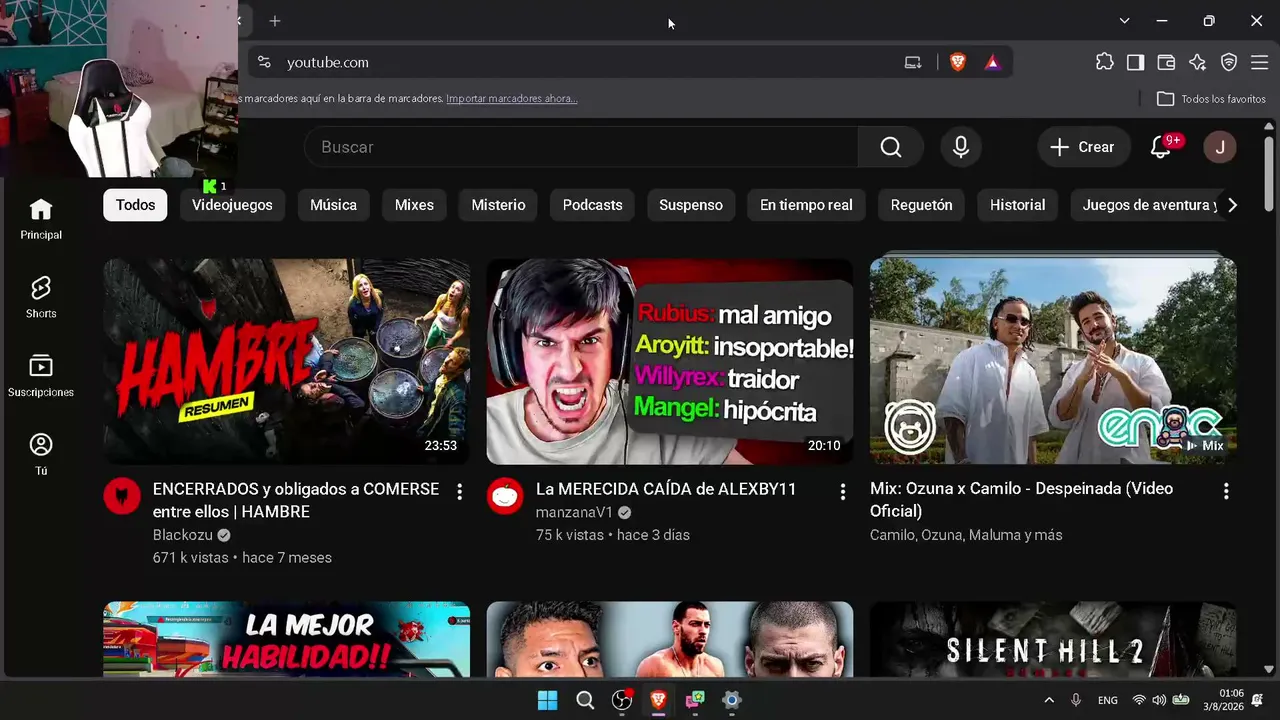Click the YouTube search magnifier button
Viewport: 1280px width, 720px height.
(x=891, y=147)
